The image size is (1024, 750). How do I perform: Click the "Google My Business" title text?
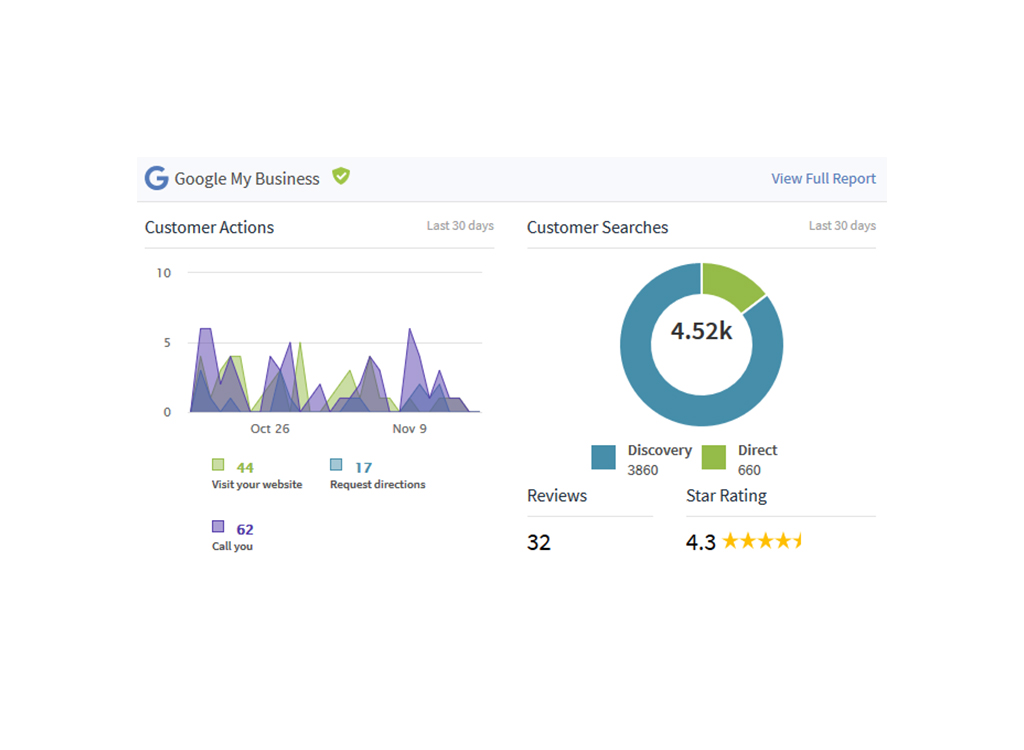click(x=246, y=178)
